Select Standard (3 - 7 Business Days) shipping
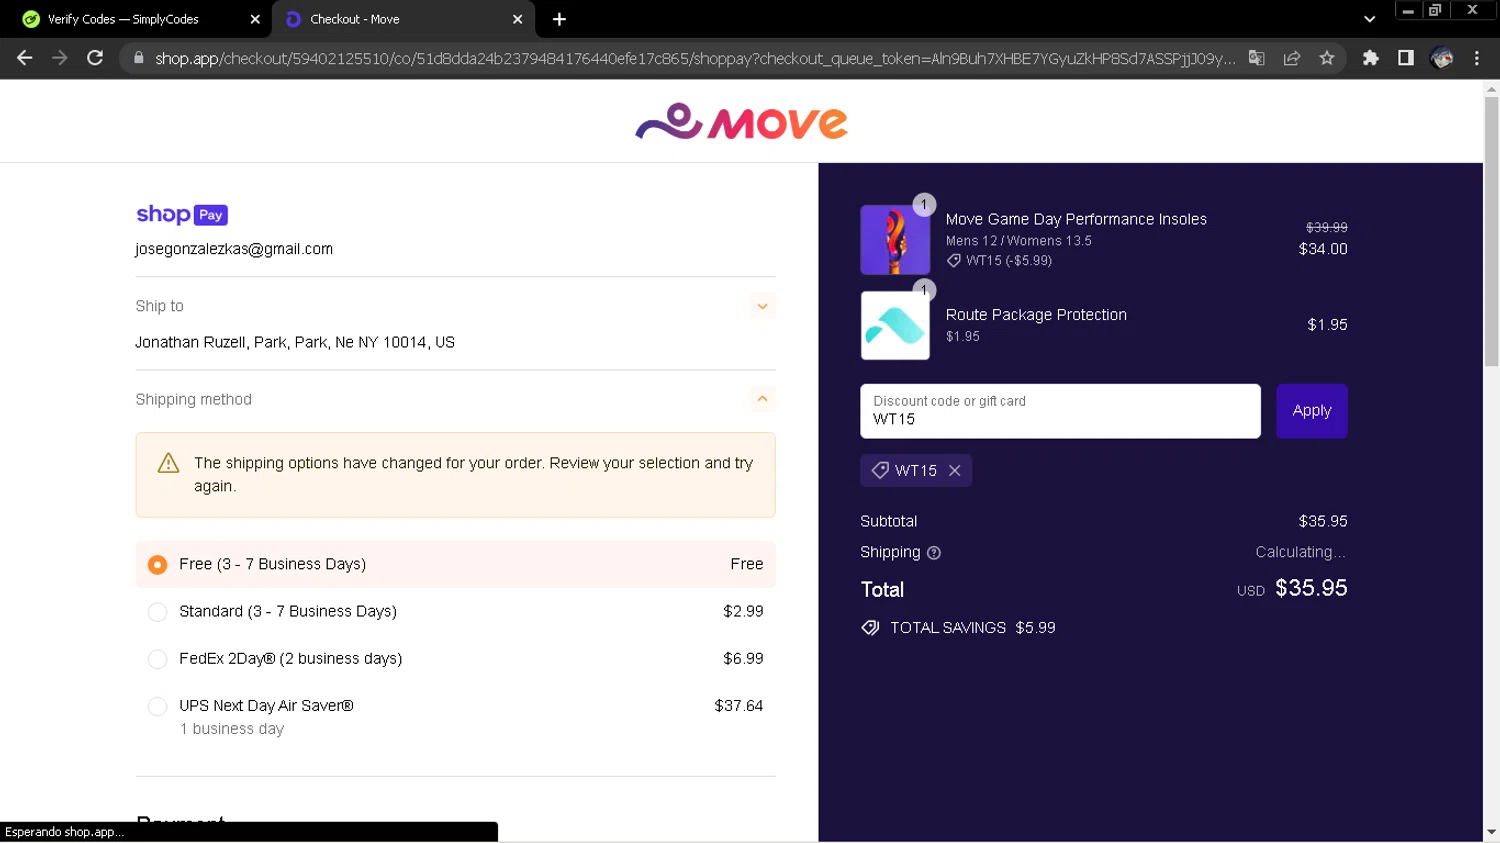 point(455,611)
